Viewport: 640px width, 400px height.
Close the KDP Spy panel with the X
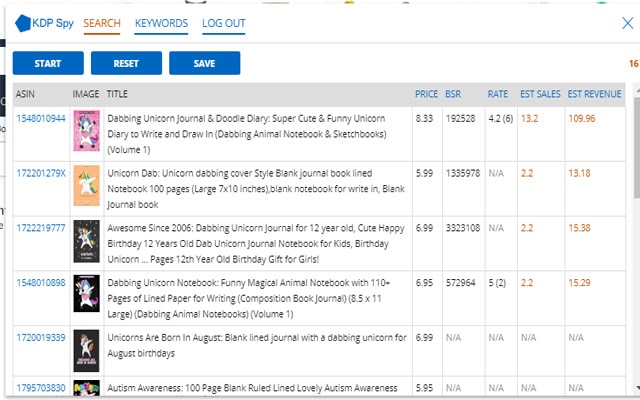click(628, 23)
